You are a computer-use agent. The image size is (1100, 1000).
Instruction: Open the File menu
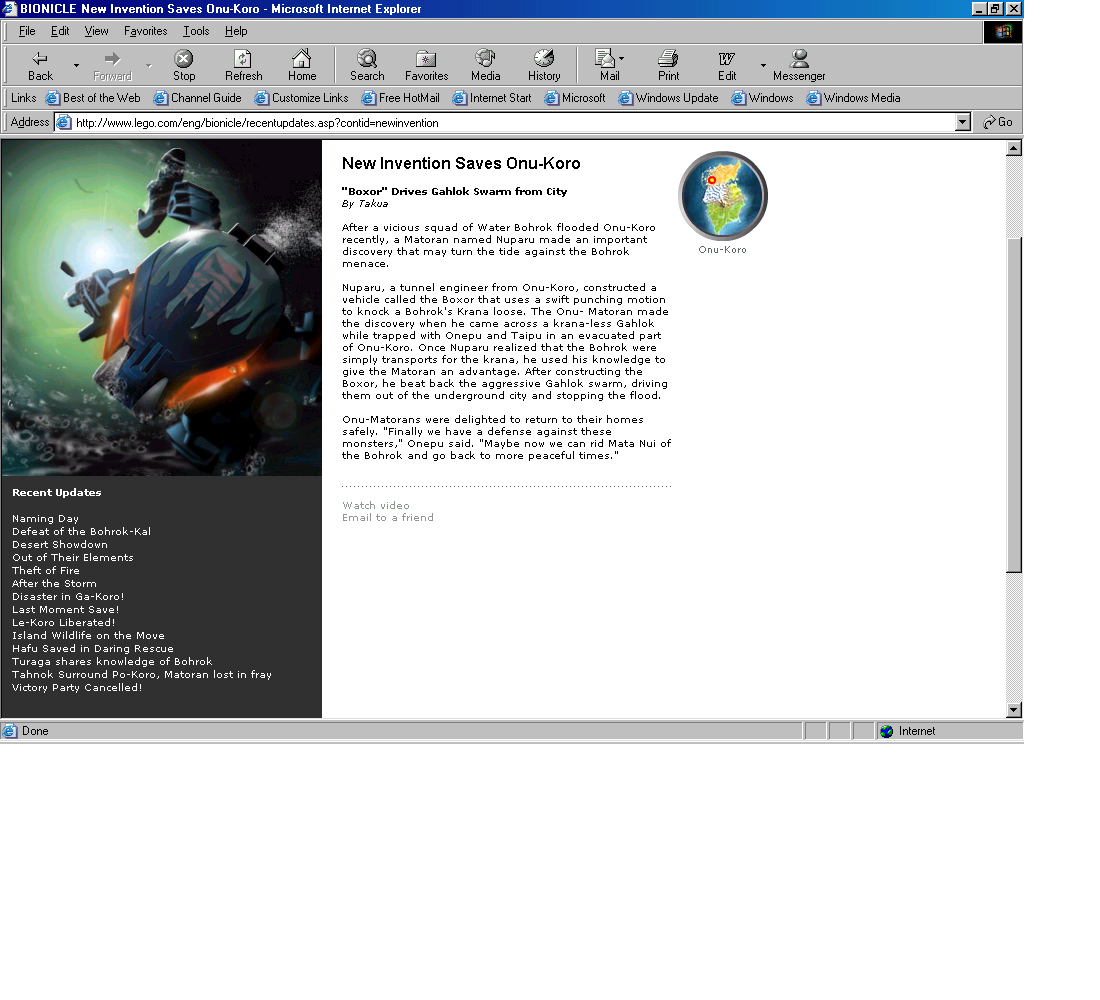click(27, 31)
